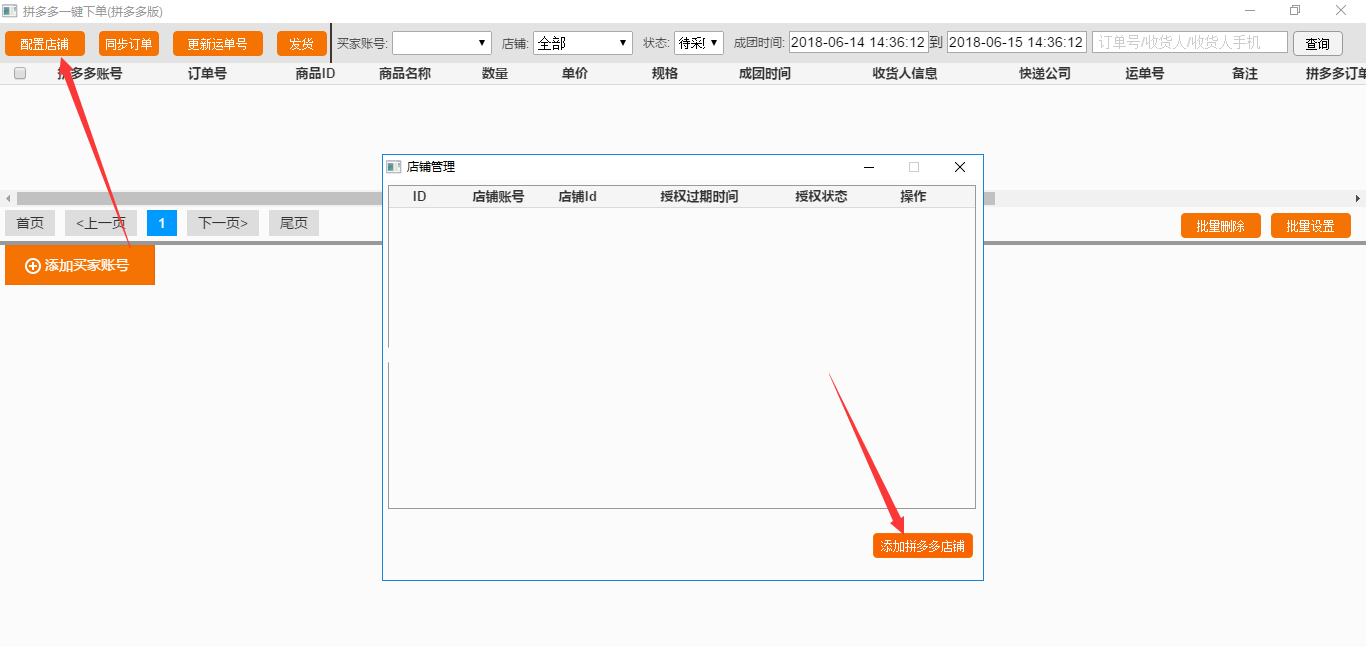Click the 商品ID column header
The image size is (1366, 647).
click(315, 73)
